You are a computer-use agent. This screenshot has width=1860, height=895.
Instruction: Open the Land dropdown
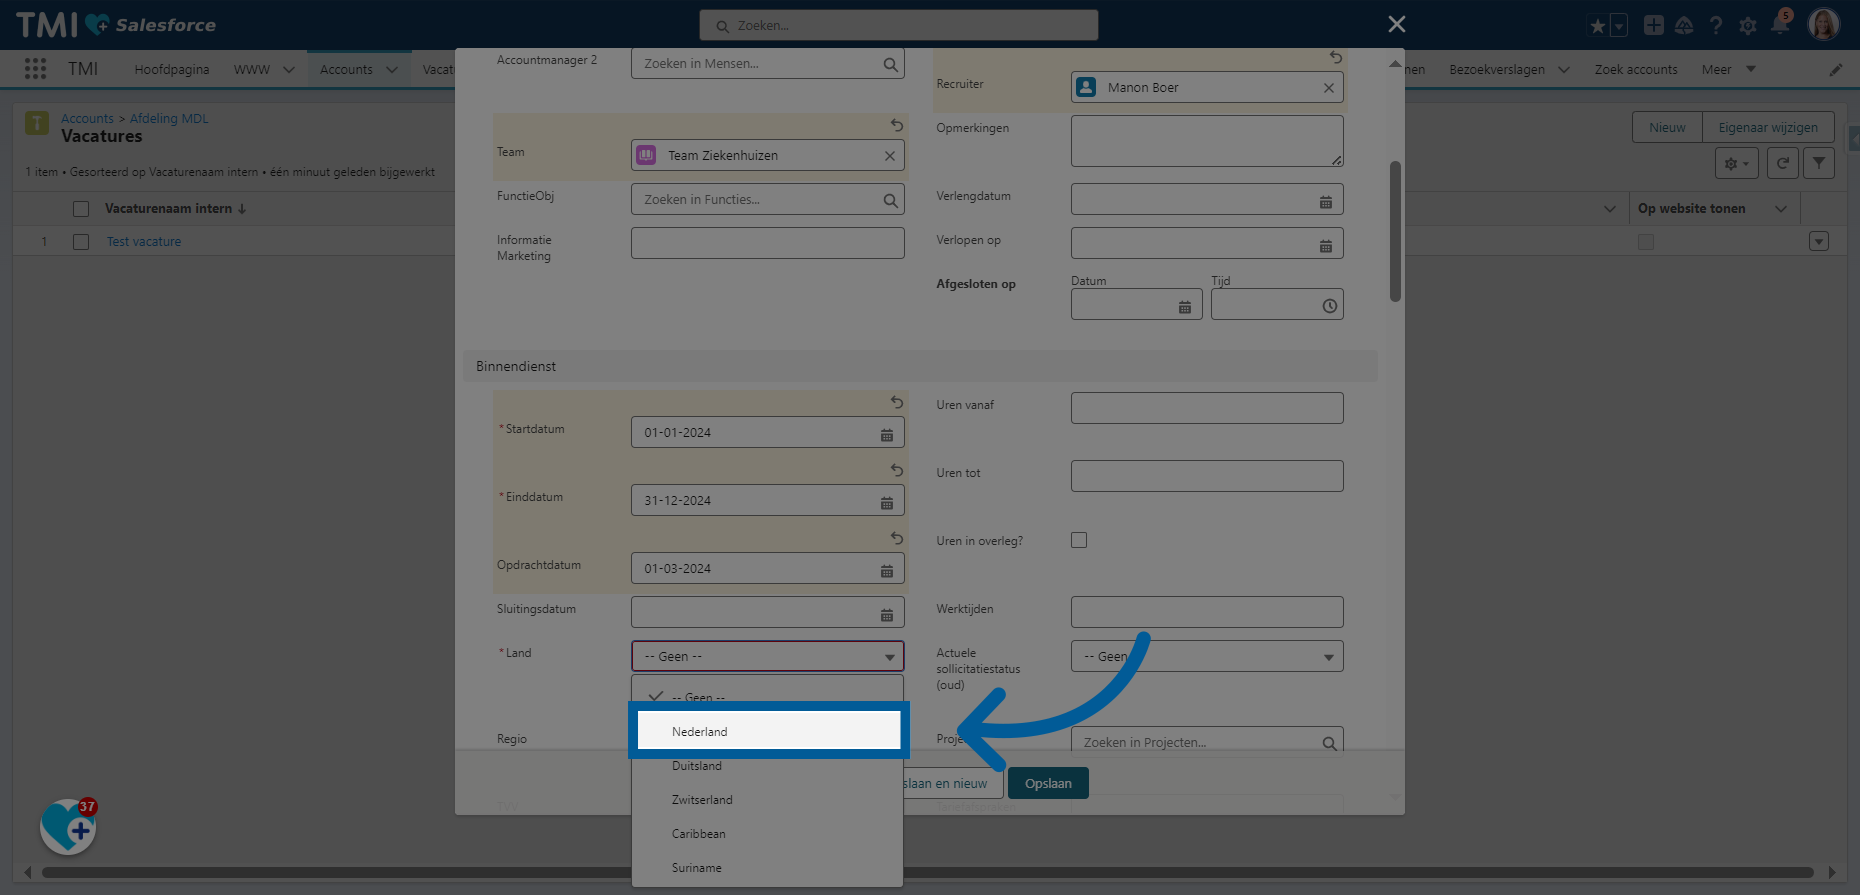pyautogui.click(x=767, y=656)
